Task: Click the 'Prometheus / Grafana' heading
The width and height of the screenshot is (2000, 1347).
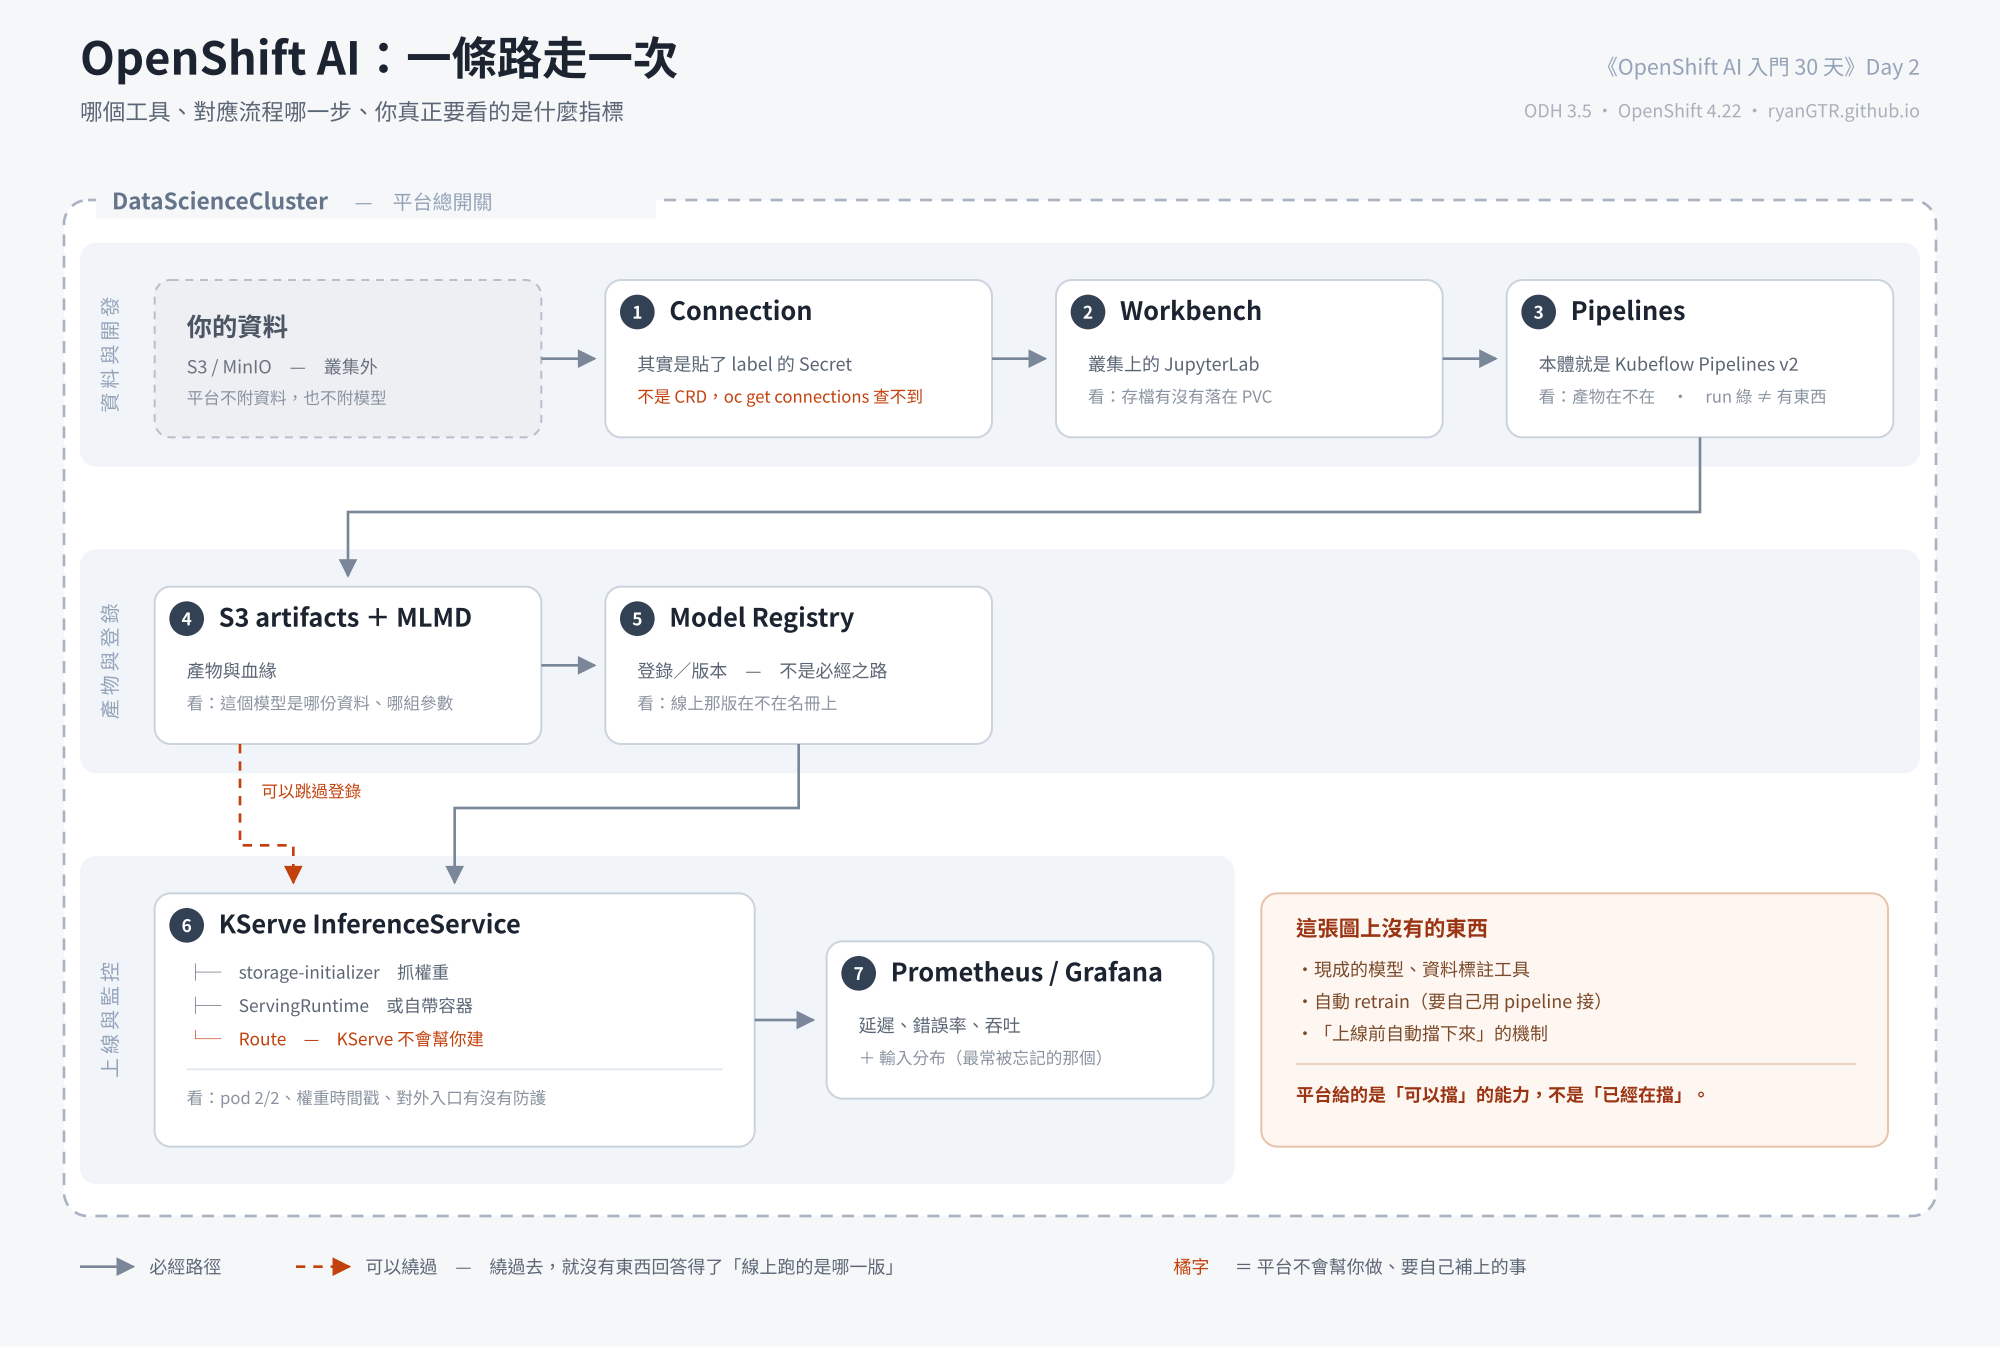Action: click(1026, 972)
